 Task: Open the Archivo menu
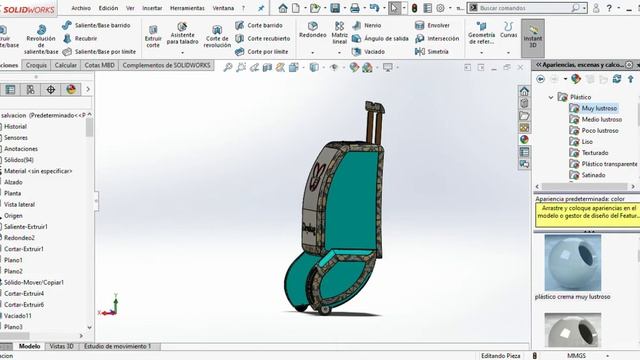coord(81,8)
